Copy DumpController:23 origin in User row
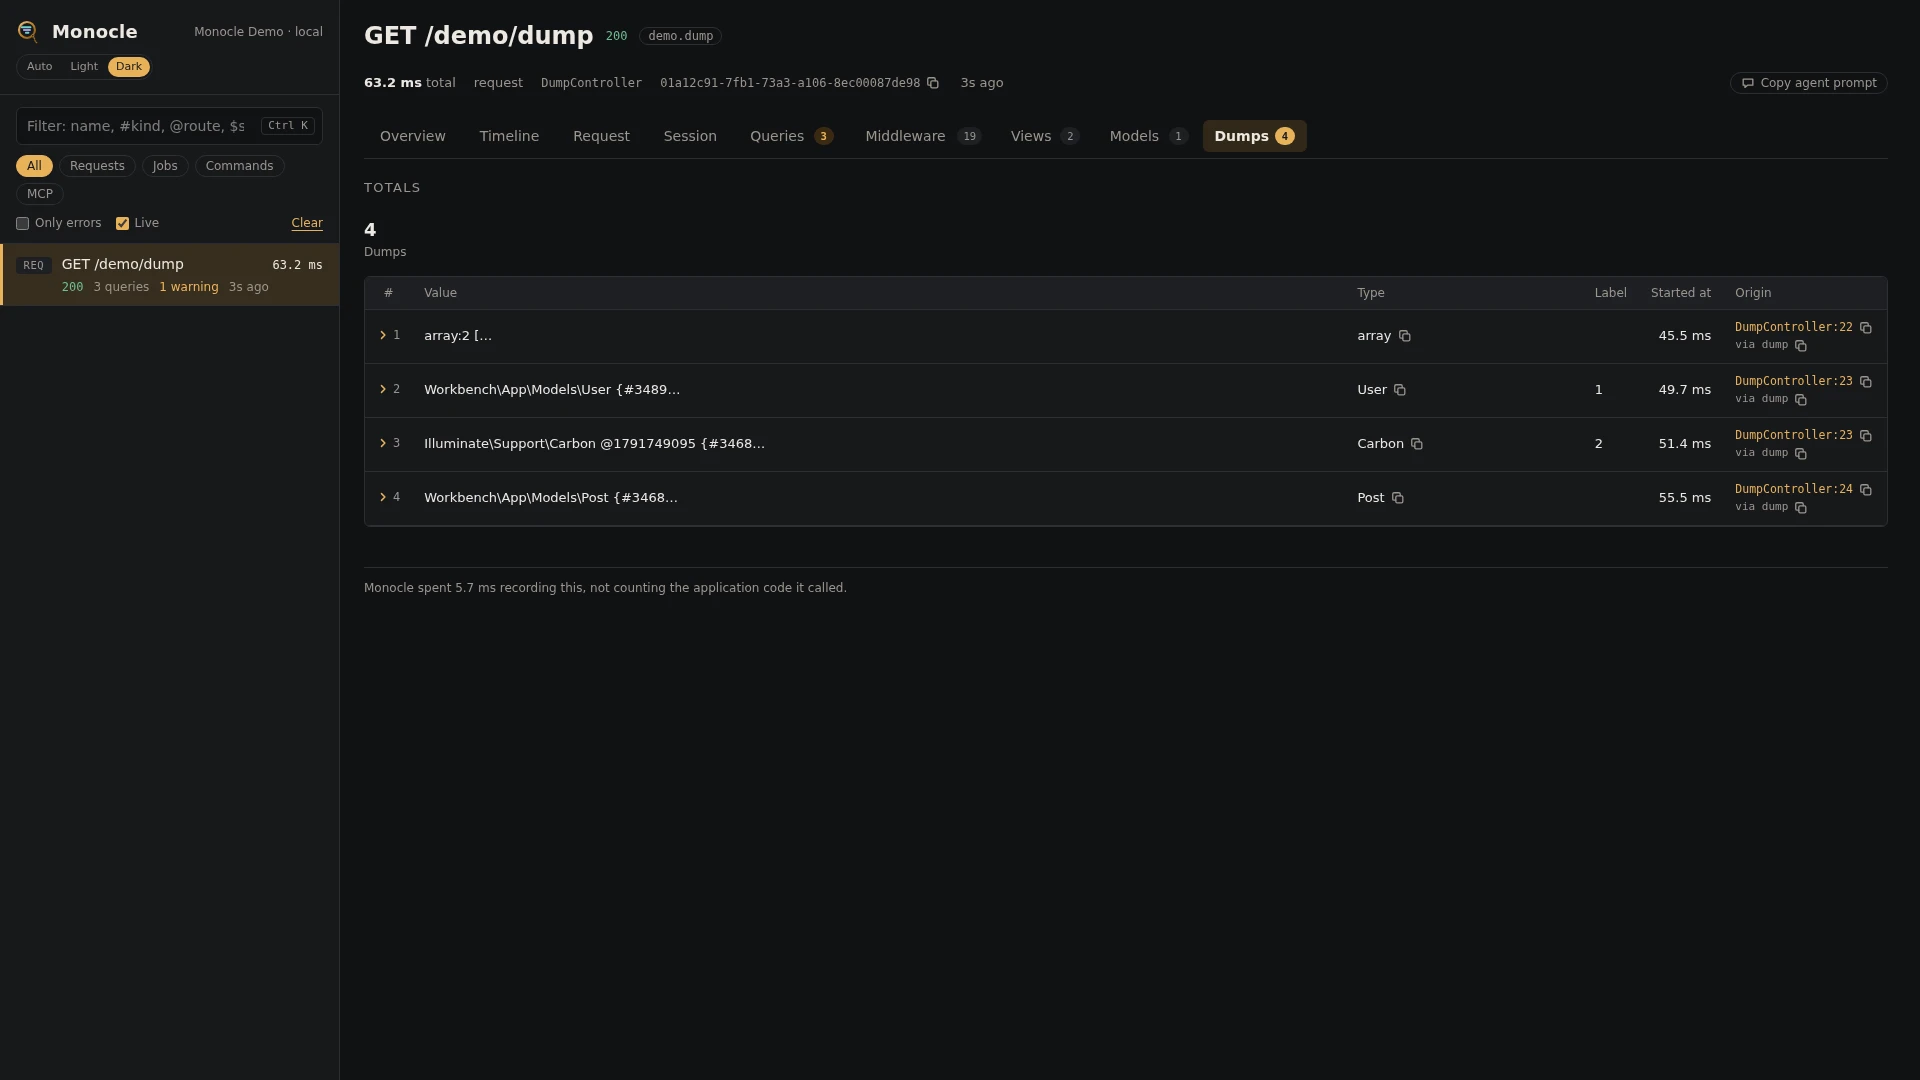The height and width of the screenshot is (1080, 1920). click(1866, 382)
